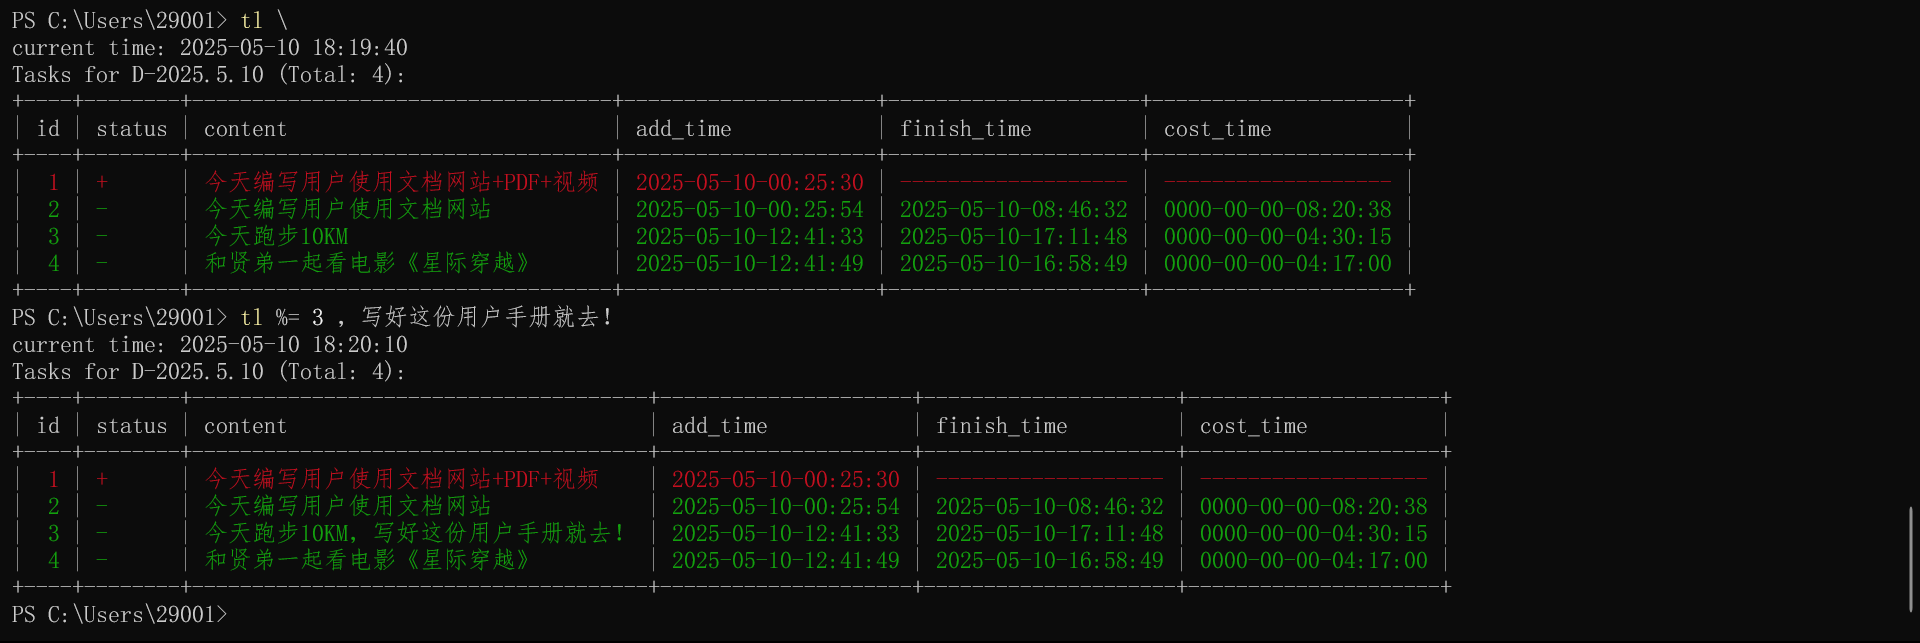Click content header in first table
The image size is (1920, 643).
point(246,129)
